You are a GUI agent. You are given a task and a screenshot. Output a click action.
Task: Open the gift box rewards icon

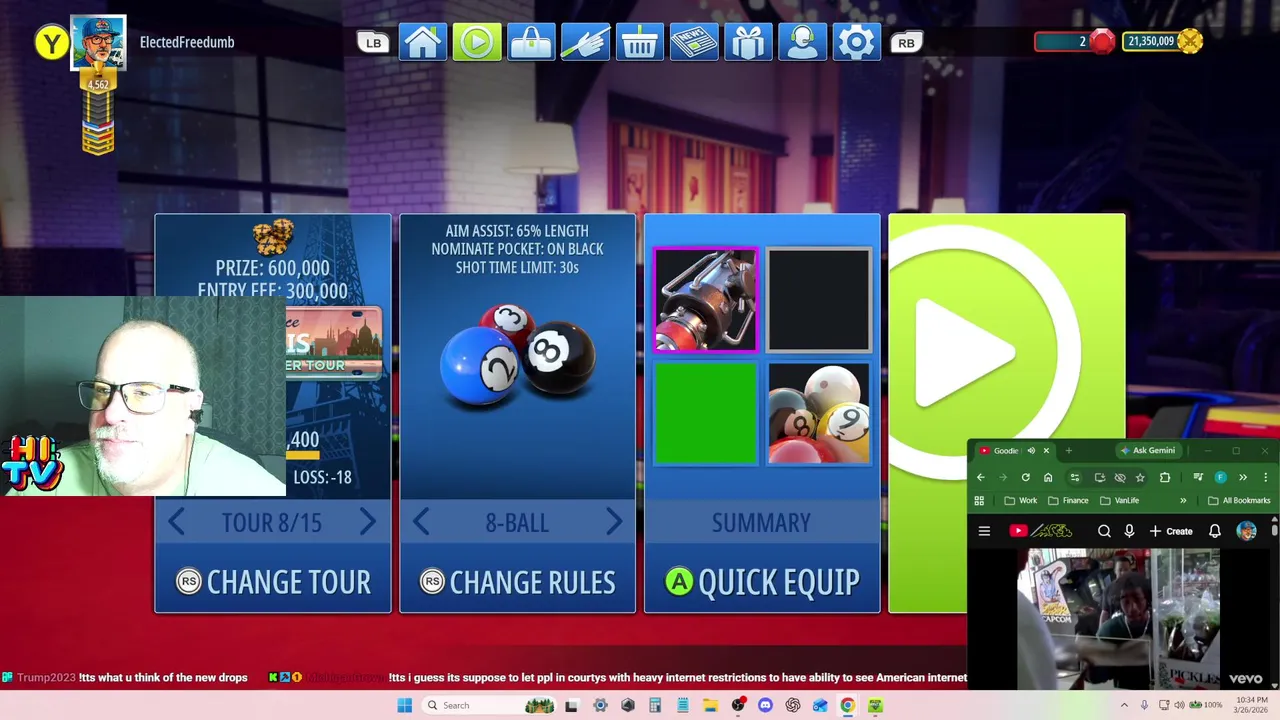click(x=748, y=42)
